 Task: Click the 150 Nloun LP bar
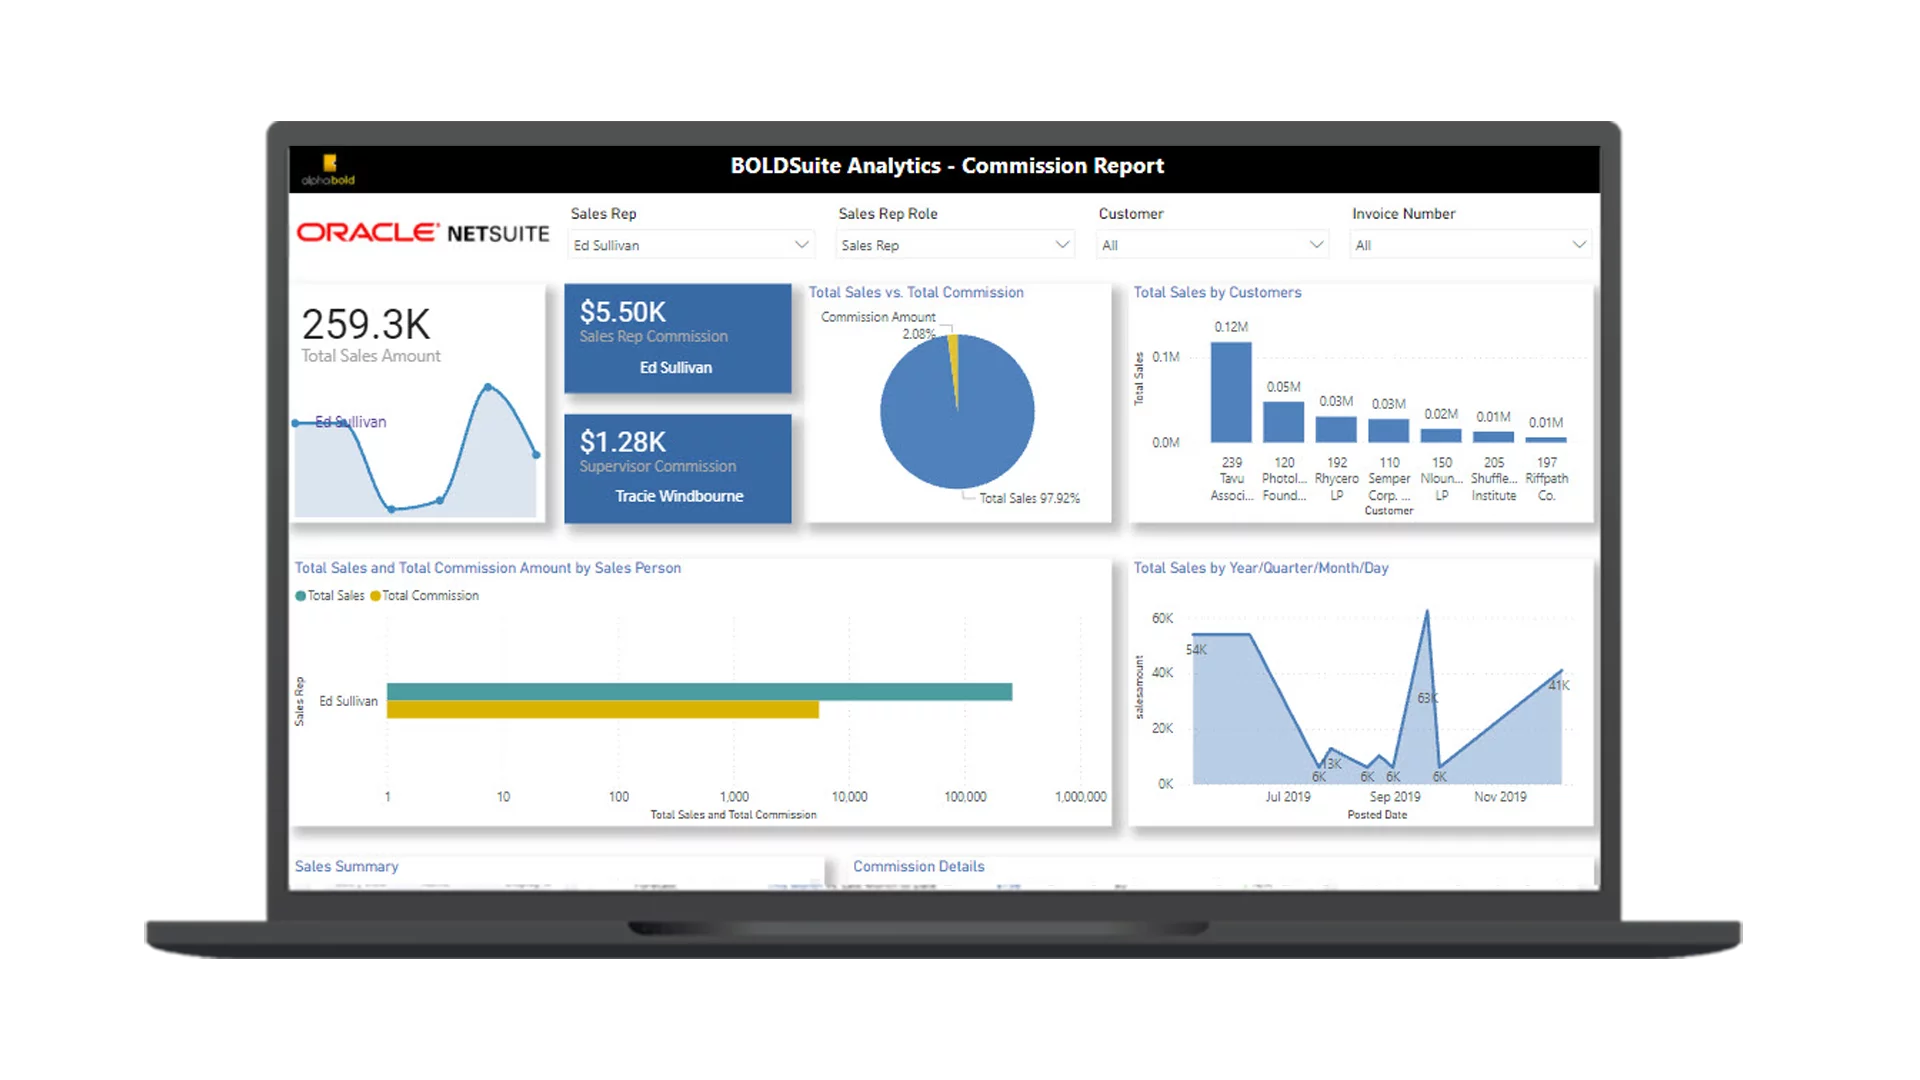tap(1441, 436)
